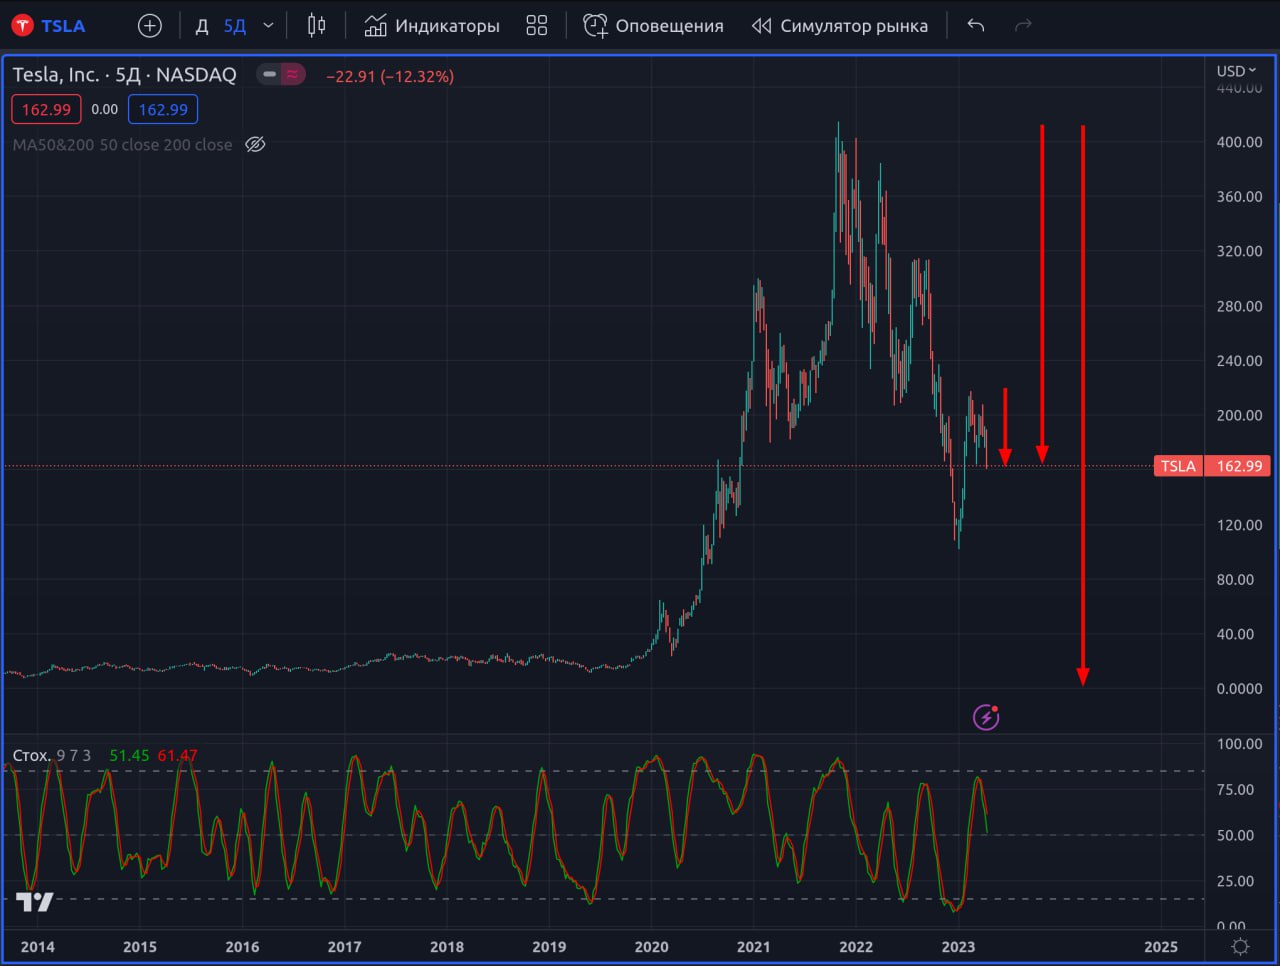The height and width of the screenshot is (966, 1280).
Task: Open the Индикаторы panel
Action: click(x=432, y=25)
